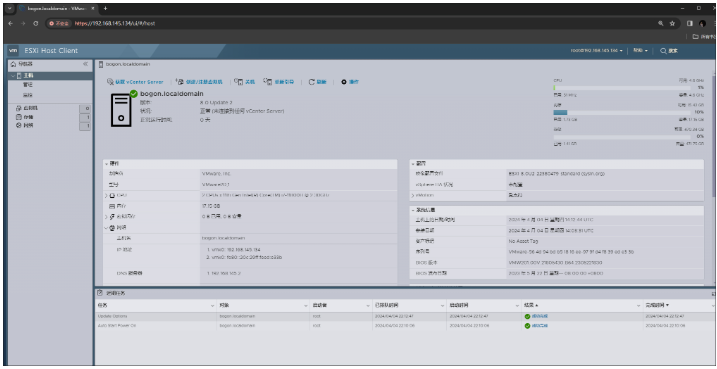This screenshot has height=369, width=717.
Task: Click the vm logo in the ESXi header
Action: click(x=13, y=51)
